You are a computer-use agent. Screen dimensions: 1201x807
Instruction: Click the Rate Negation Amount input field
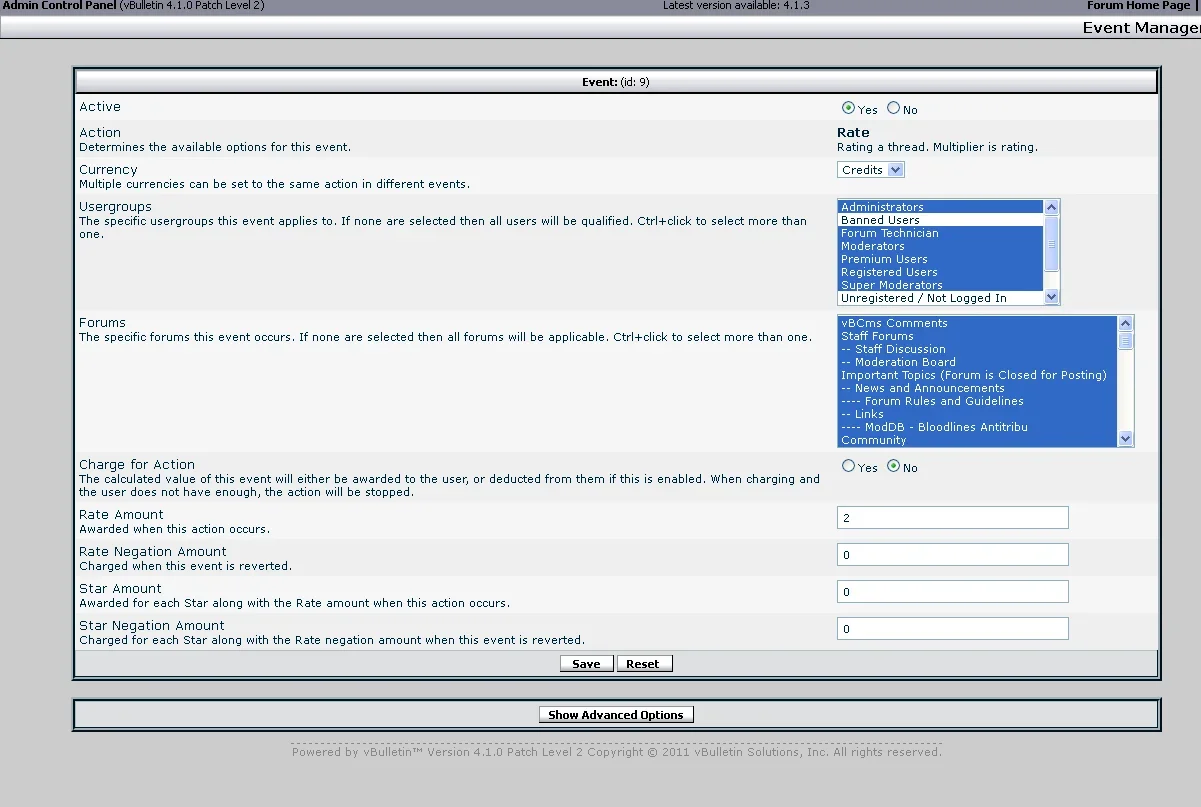pos(953,554)
